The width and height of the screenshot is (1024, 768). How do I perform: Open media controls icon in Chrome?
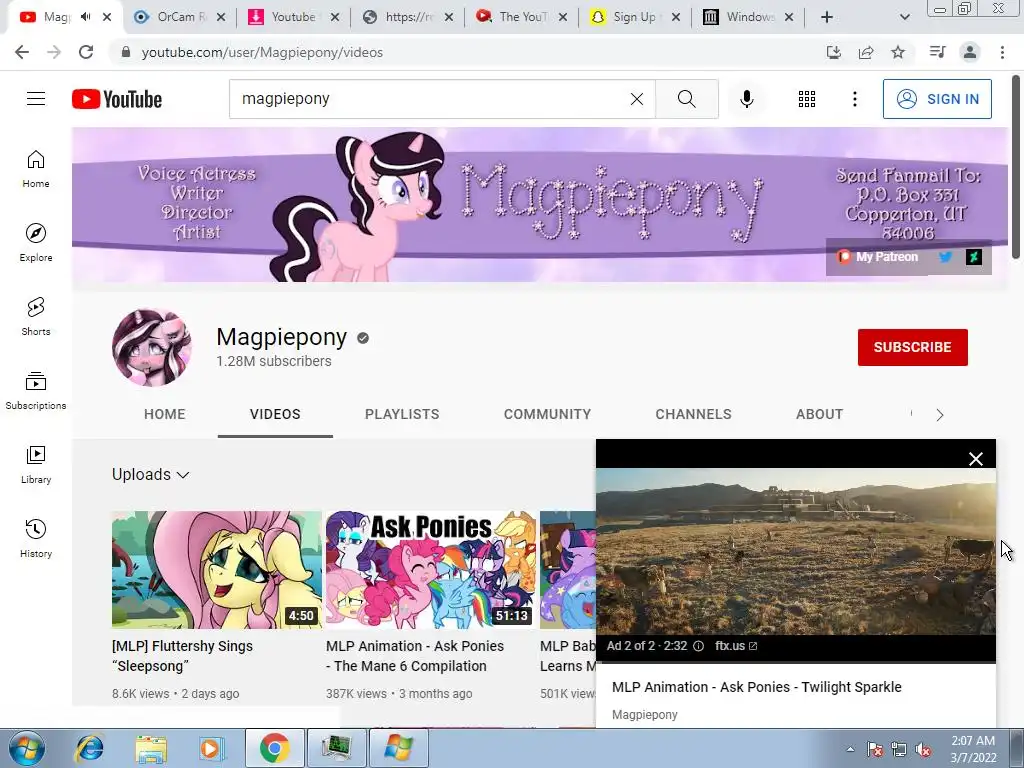point(937,52)
